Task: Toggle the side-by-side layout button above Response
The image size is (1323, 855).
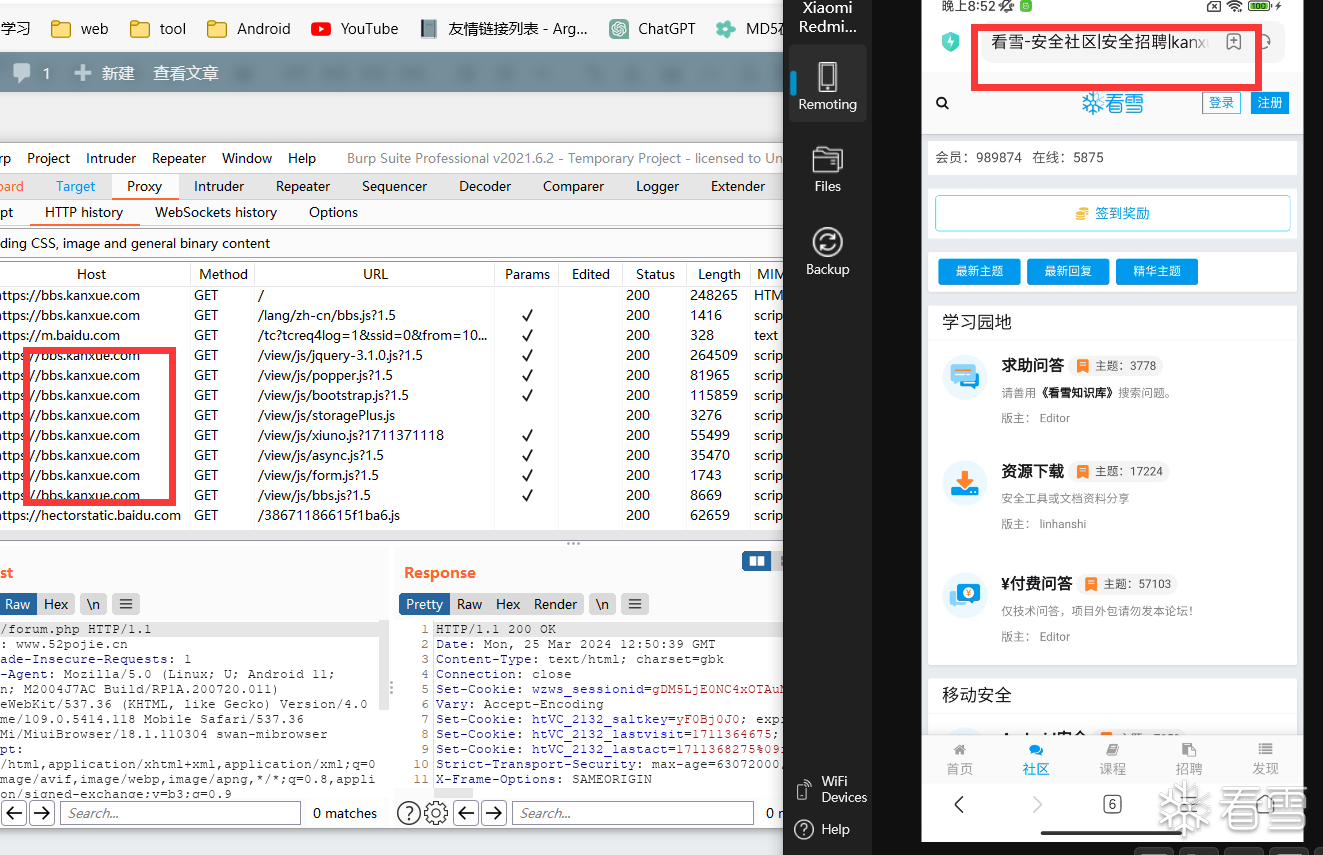Action: coord(757,561)
